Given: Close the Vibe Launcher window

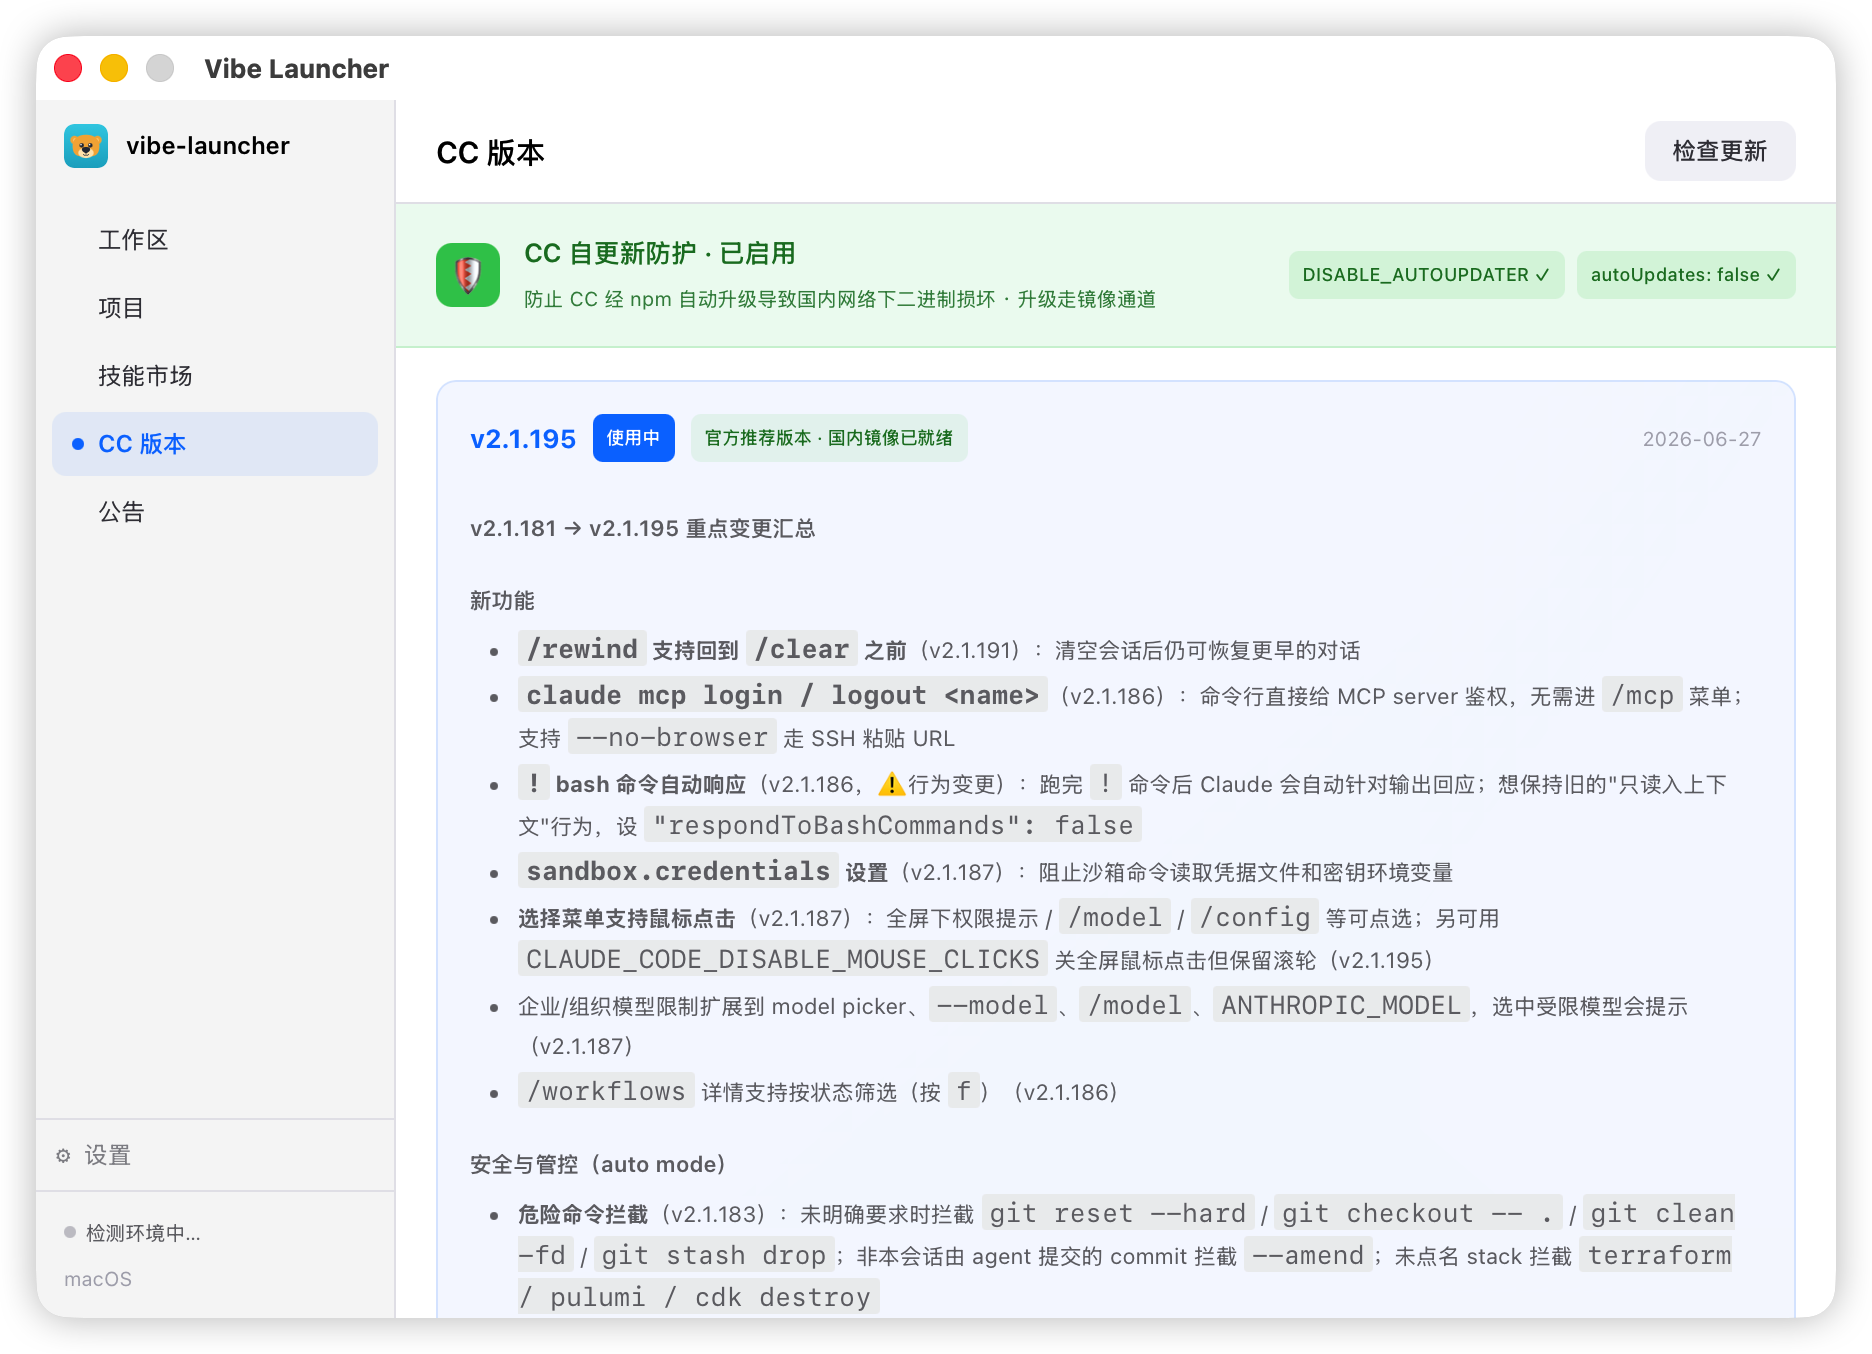Looking at the screenshot, I should 68,68.
